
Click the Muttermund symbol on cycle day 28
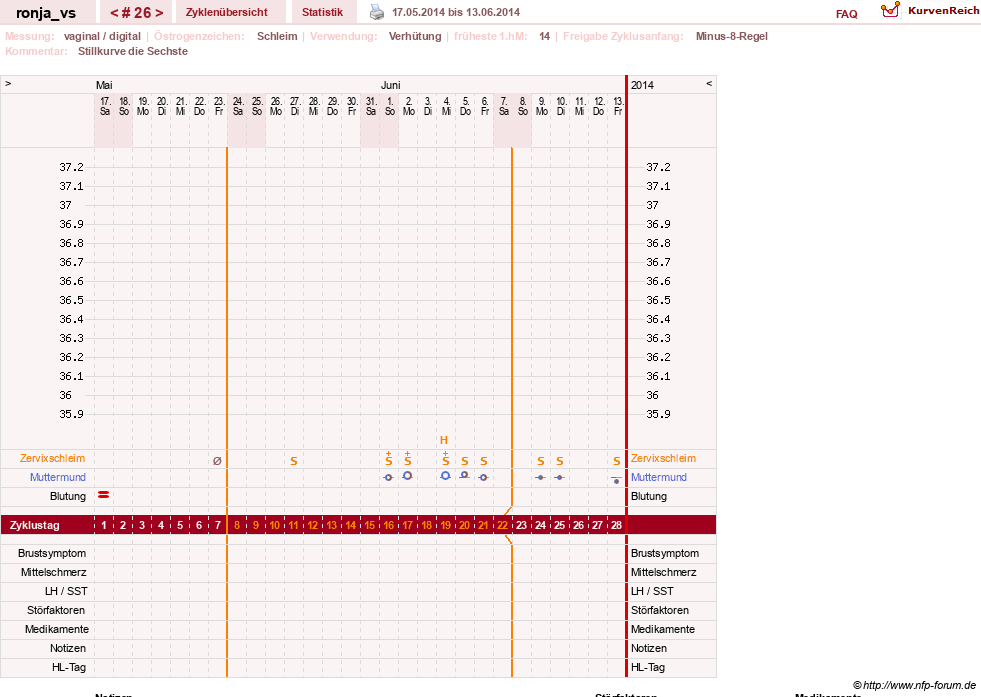[616, 480]
